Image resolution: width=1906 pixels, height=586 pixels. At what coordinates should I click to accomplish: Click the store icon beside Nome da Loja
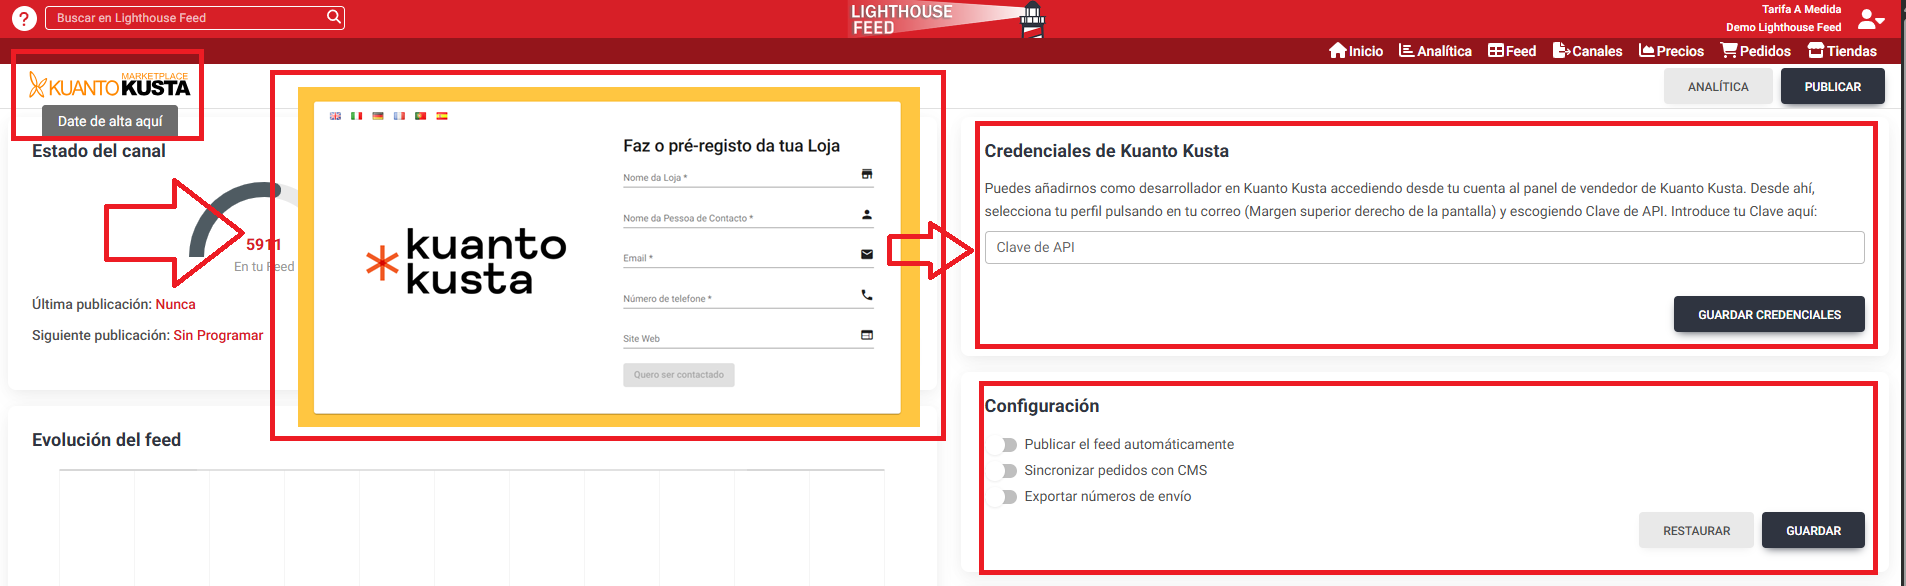867,174
